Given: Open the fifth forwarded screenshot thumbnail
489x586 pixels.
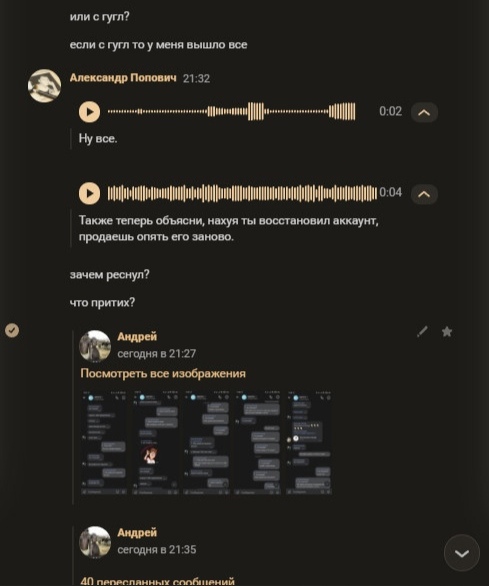Looking at the screenshot, I should coord(309,443).
